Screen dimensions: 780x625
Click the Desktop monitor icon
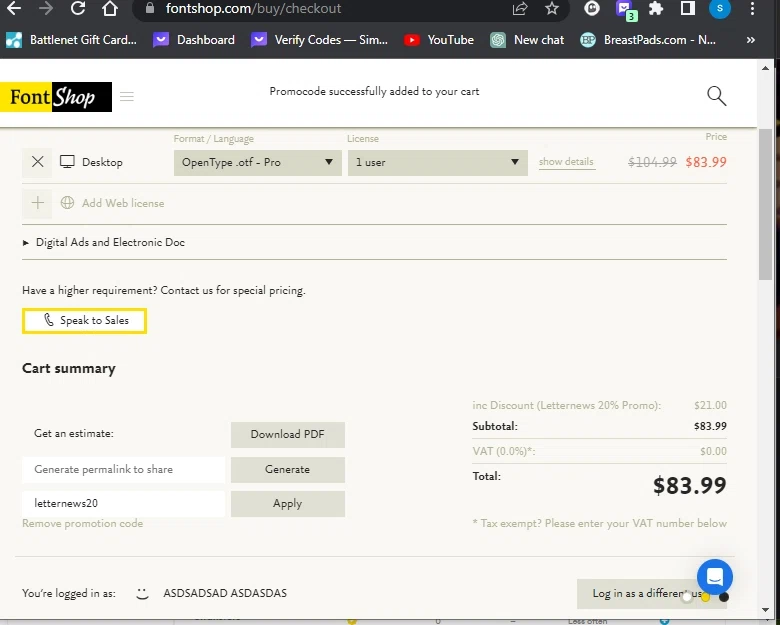point(67,162)
